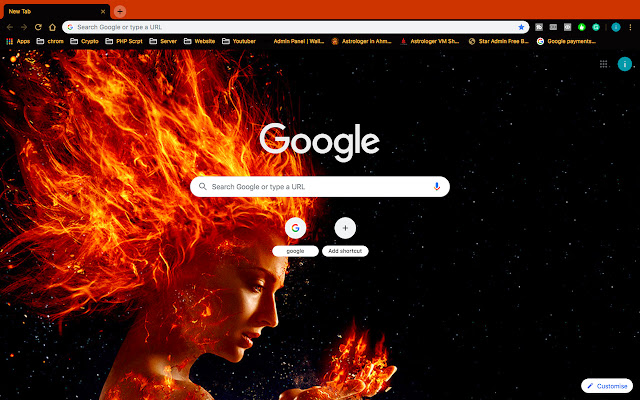
Task: Close the New Tab tab
Action: point(103,11)
